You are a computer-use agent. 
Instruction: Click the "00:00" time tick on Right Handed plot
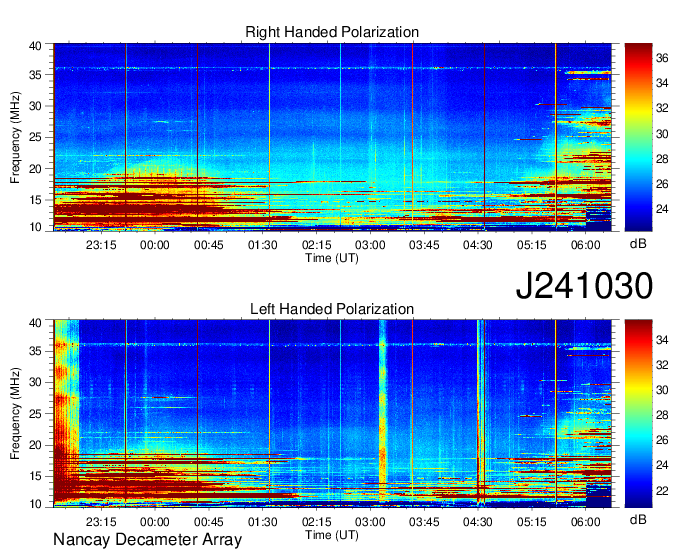tap(155, 245)
